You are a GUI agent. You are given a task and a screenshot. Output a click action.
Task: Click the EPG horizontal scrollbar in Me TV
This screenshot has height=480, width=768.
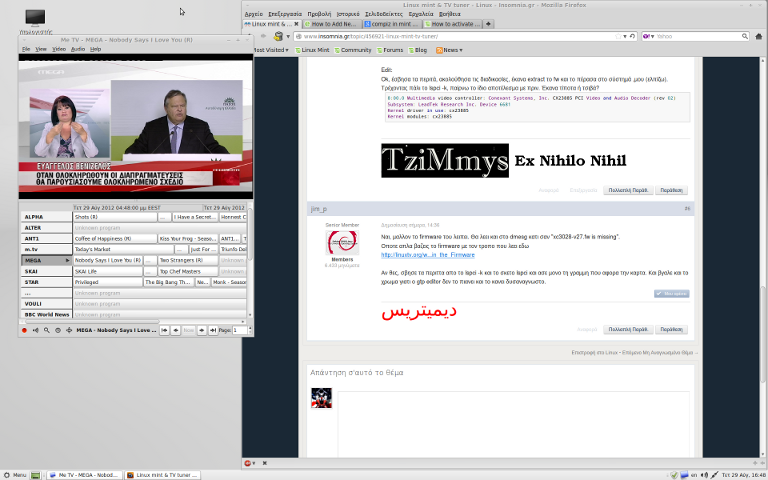click(91, 322)
